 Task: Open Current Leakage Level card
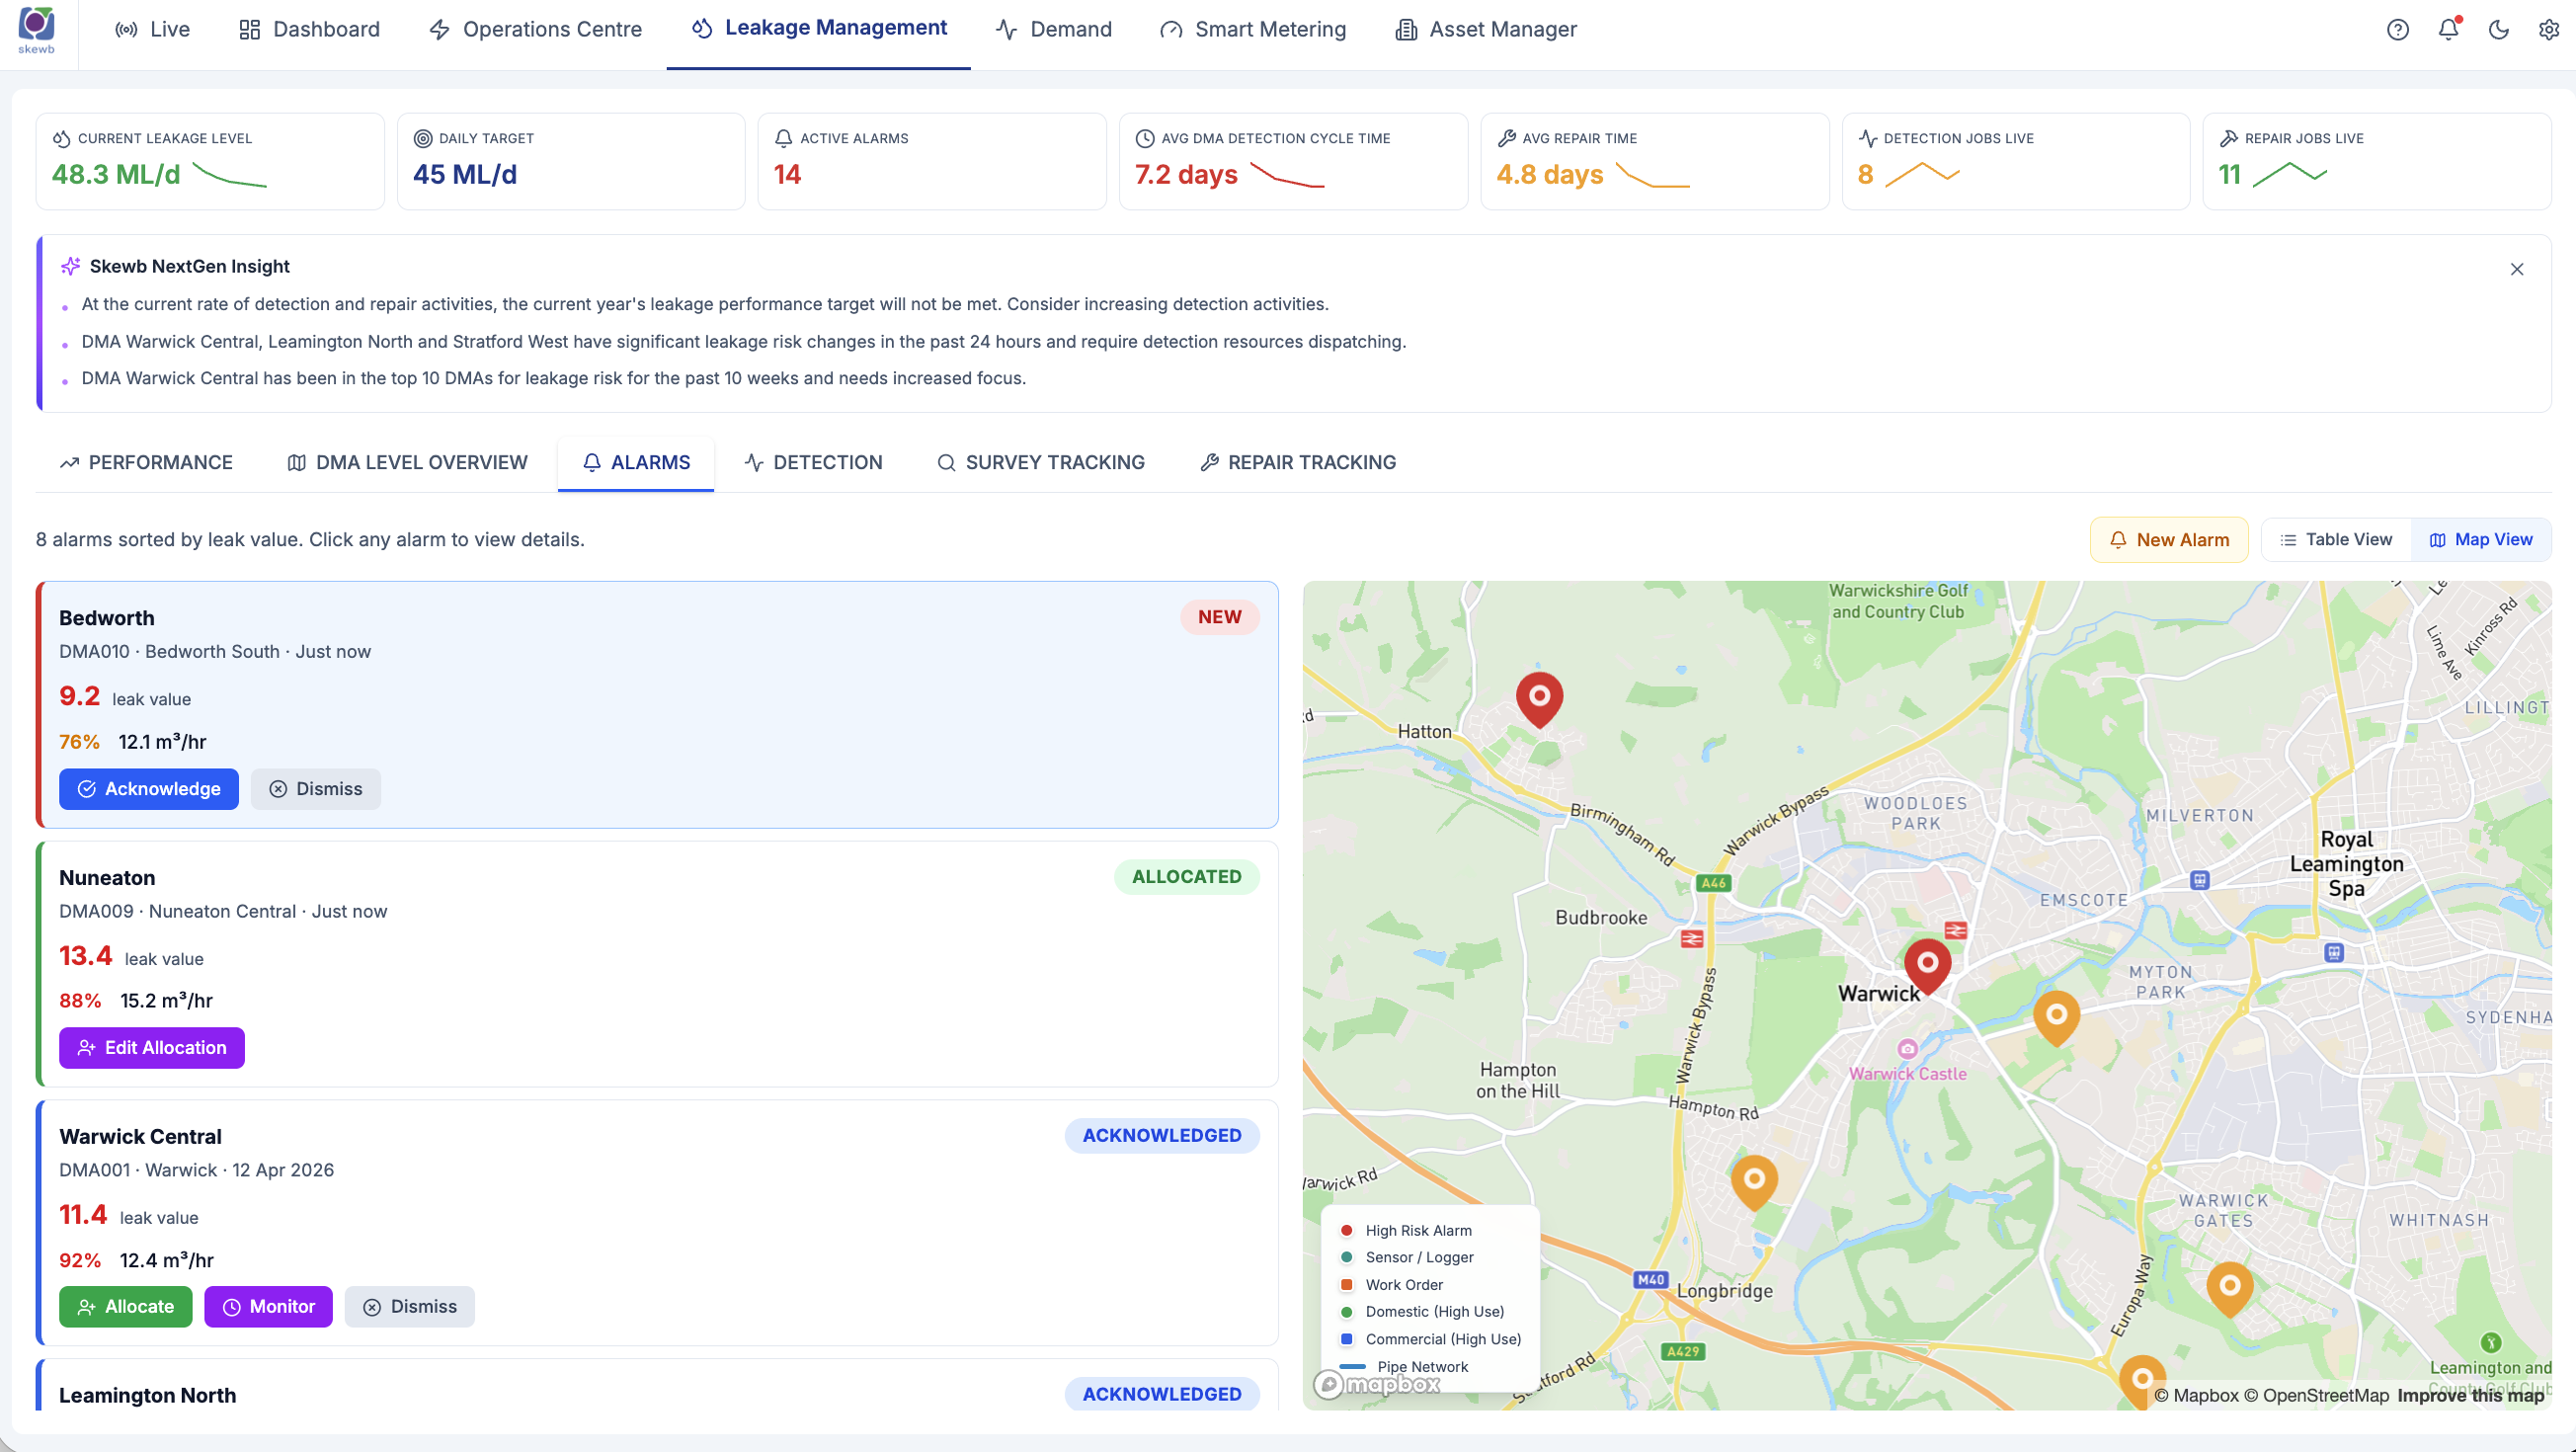pos(210,161)
